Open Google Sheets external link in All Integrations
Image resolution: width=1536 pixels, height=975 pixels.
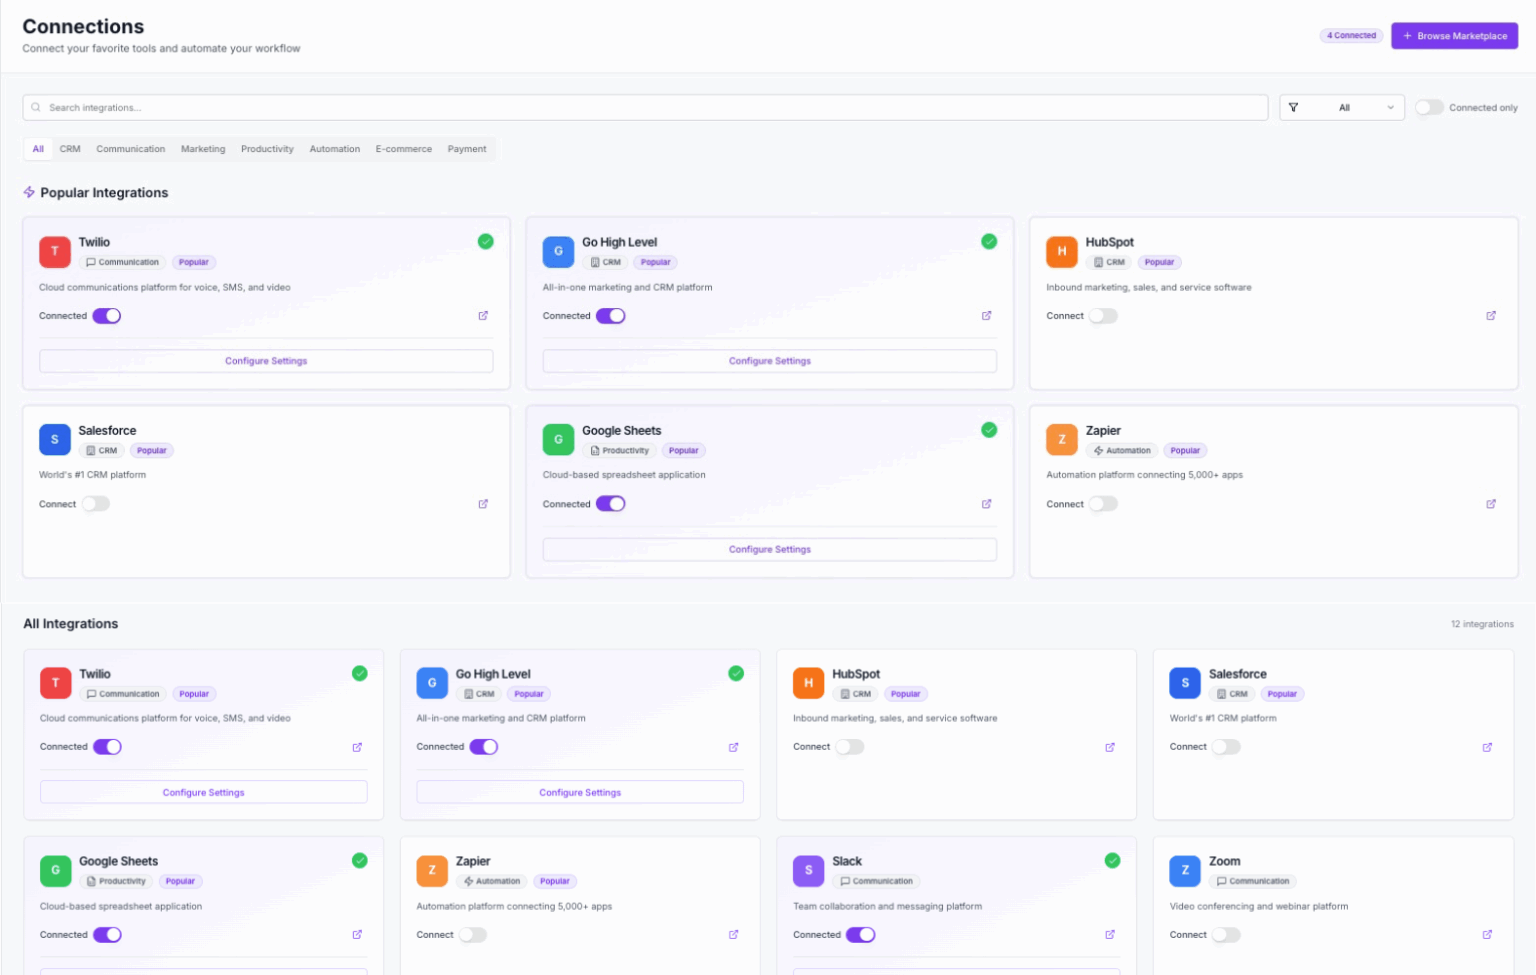357,935
